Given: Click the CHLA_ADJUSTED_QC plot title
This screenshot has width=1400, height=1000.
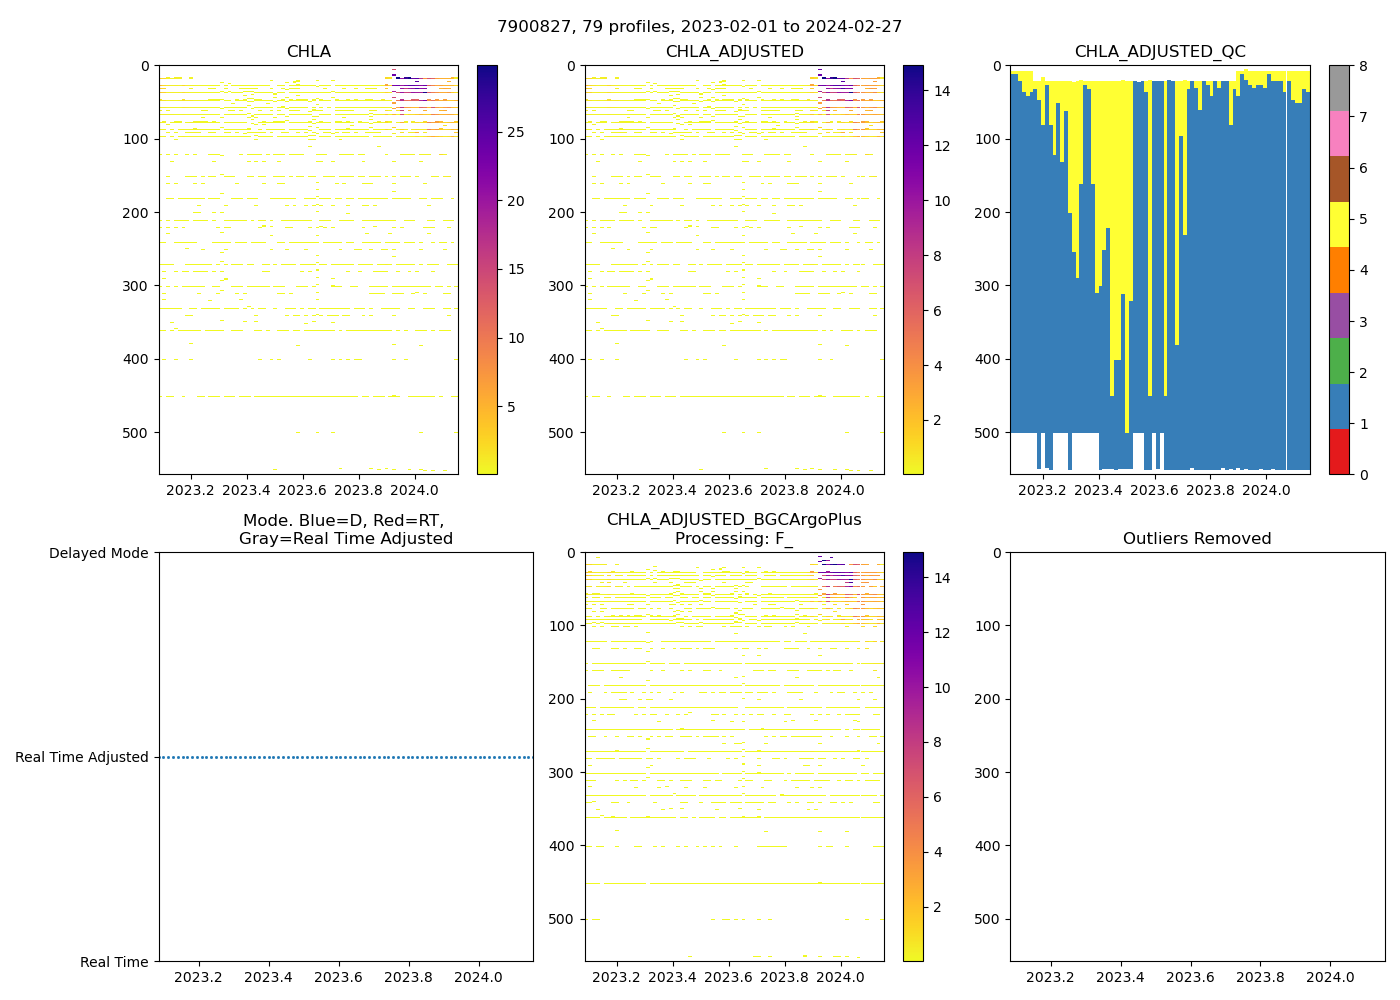Looking at the screenshot, I should (1160, 52).
